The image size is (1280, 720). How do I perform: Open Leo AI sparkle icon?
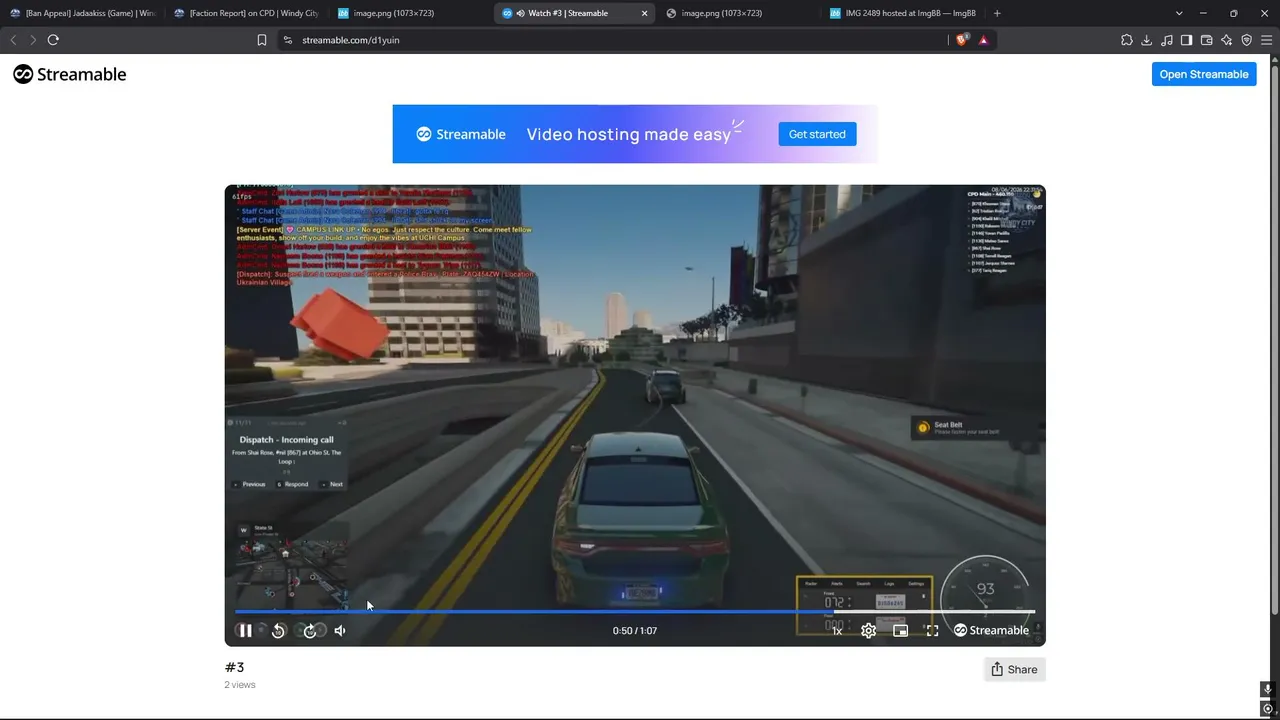tap(1227, 40)
